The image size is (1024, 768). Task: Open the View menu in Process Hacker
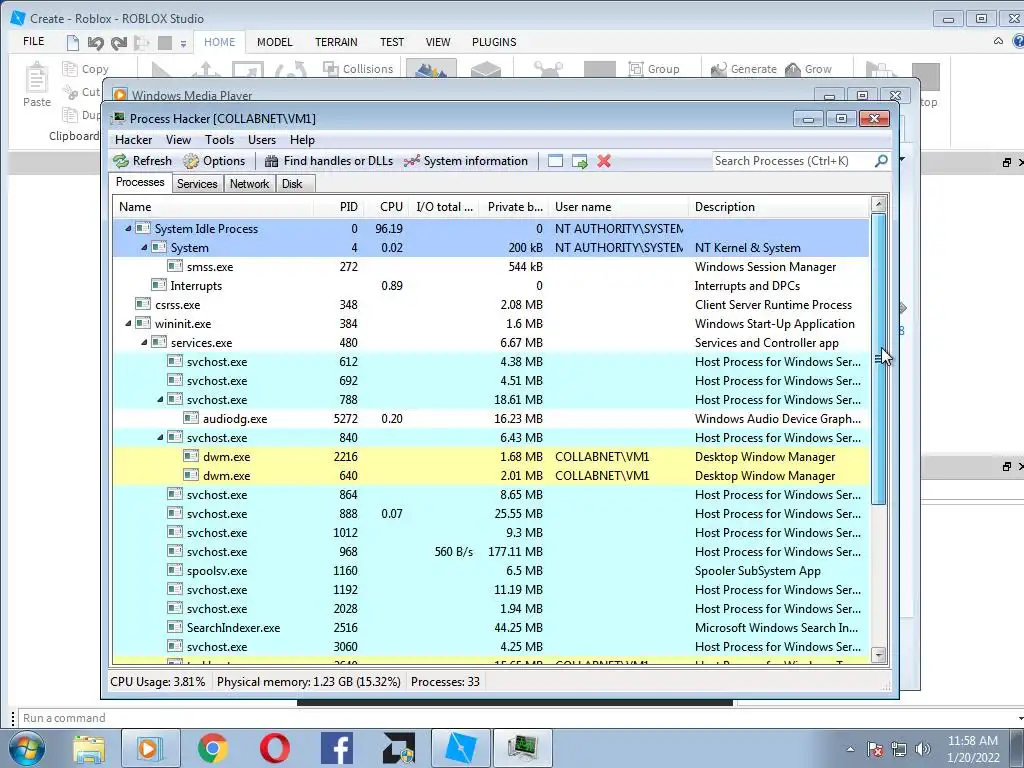[x=178, y=140]
